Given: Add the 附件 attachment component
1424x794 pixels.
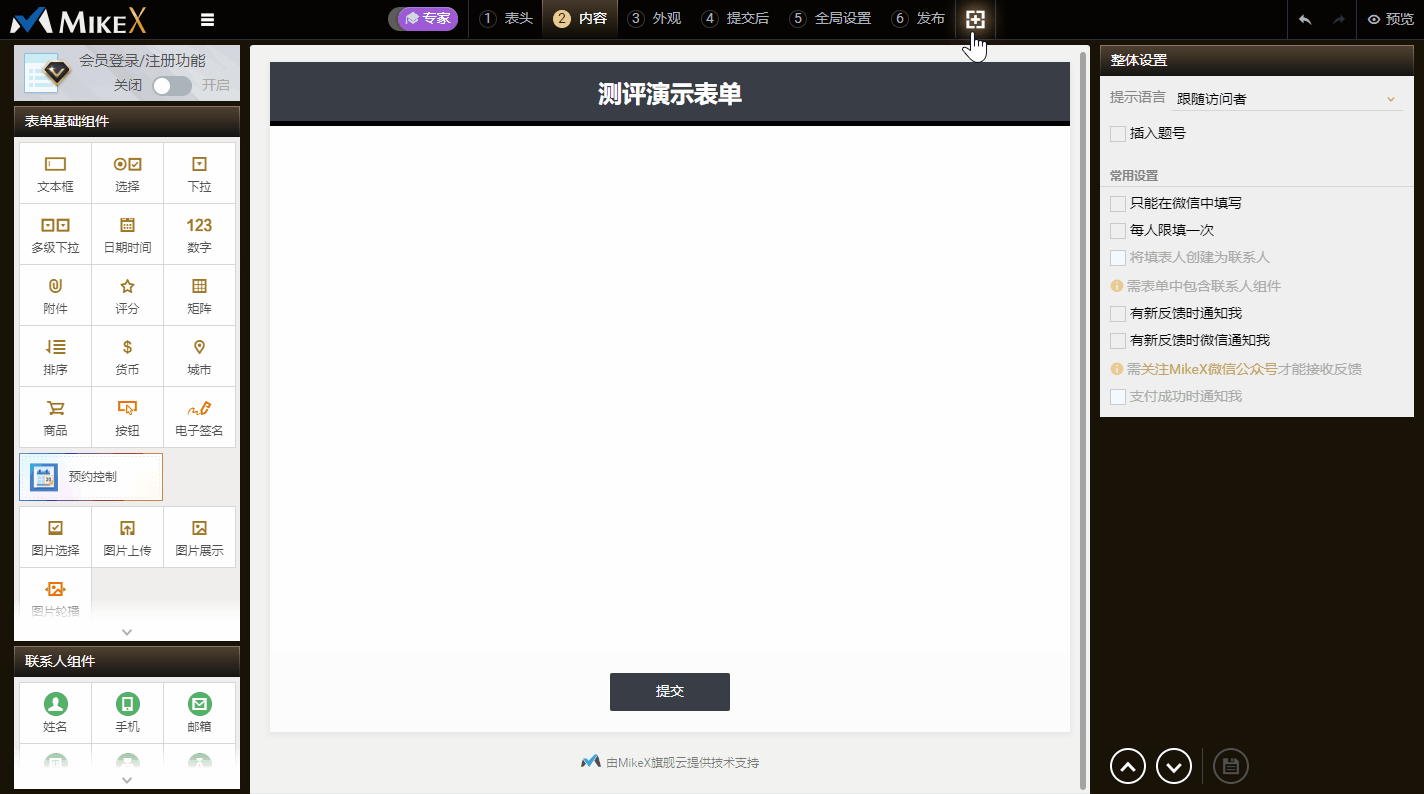Looking at the screenshot, I should [55, 295].
